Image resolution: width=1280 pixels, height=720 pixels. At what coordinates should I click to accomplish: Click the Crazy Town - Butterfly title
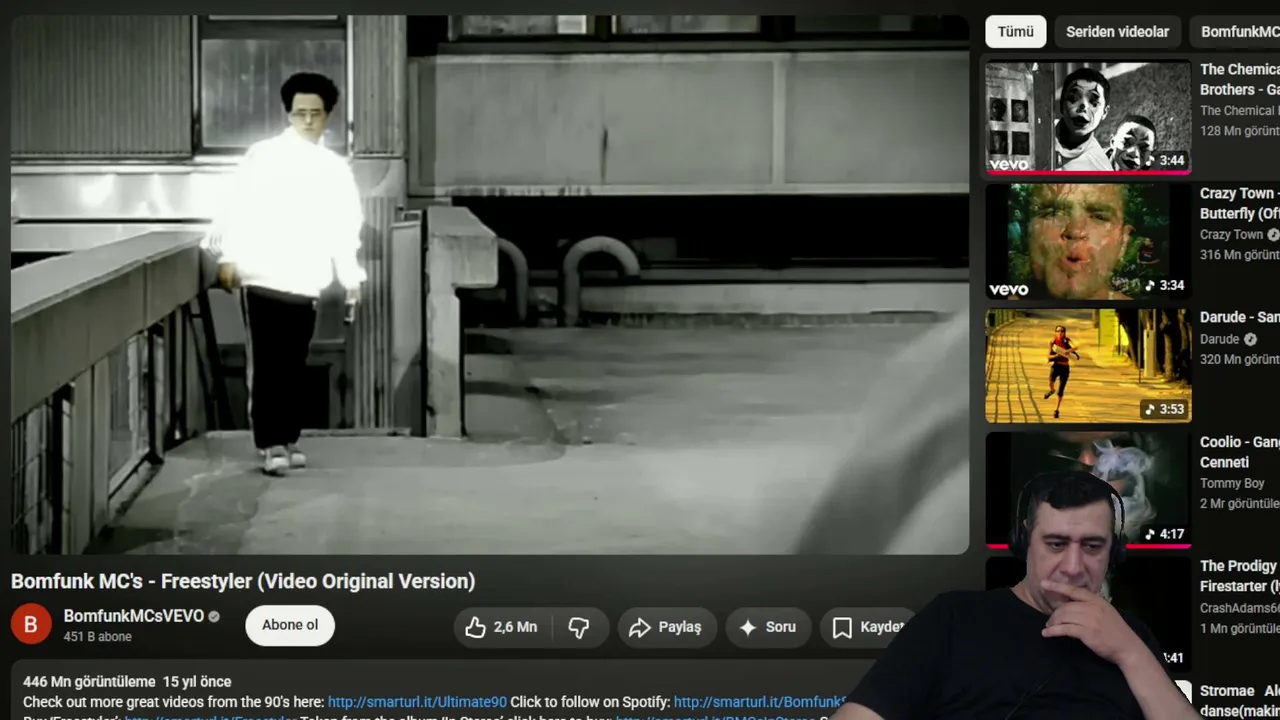[x=1240, y=203]
